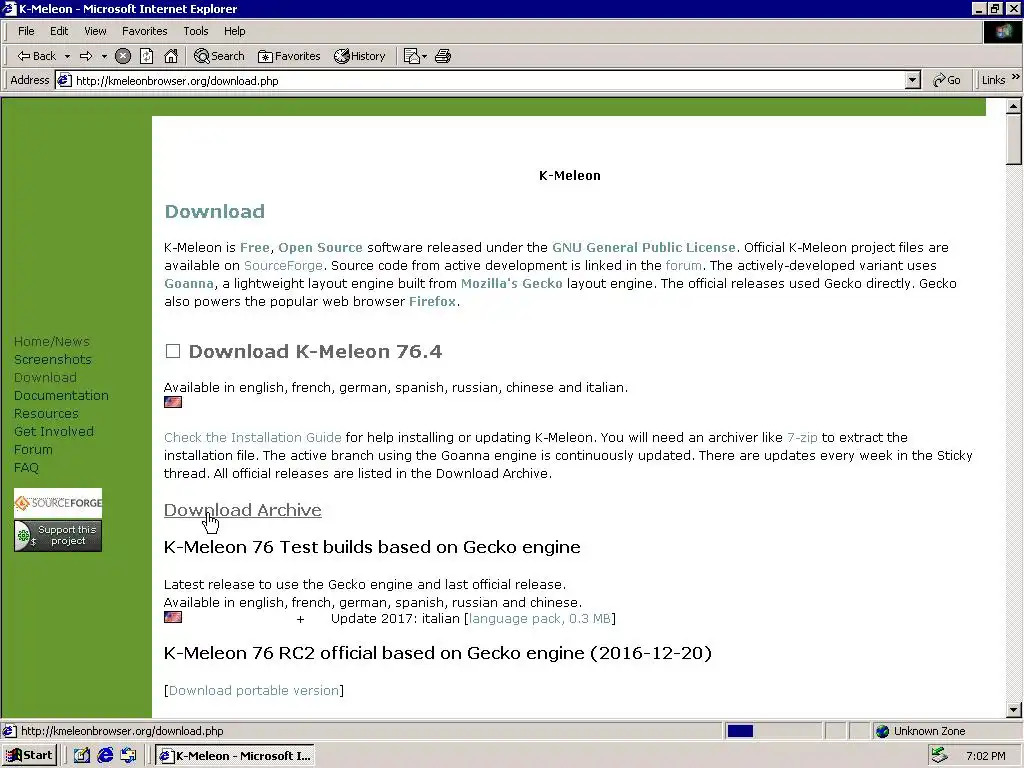This screenshot has height=768, width=1024.
Task: Open the Get Involved sidebar link
Action: (54, 431)
